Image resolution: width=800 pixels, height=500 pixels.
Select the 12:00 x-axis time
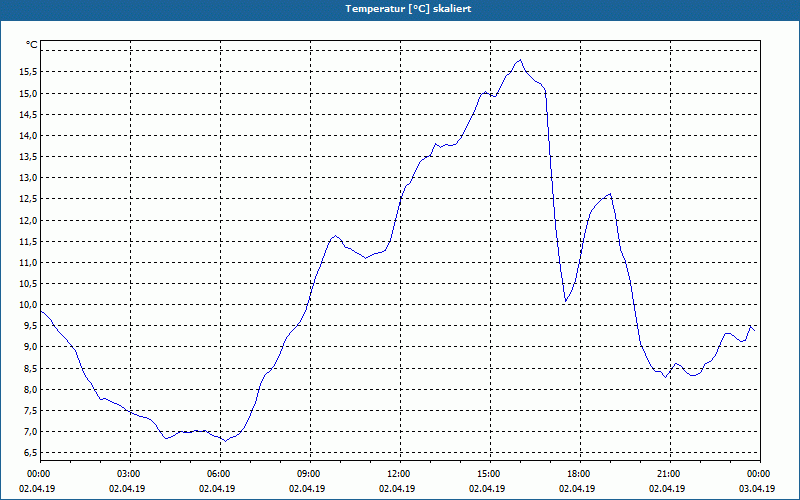pos(397,474)
